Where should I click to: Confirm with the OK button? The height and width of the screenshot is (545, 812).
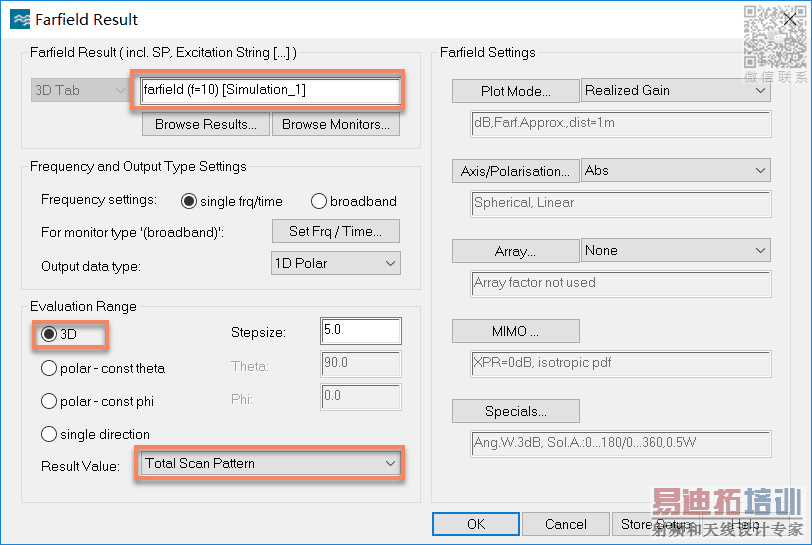476,524
